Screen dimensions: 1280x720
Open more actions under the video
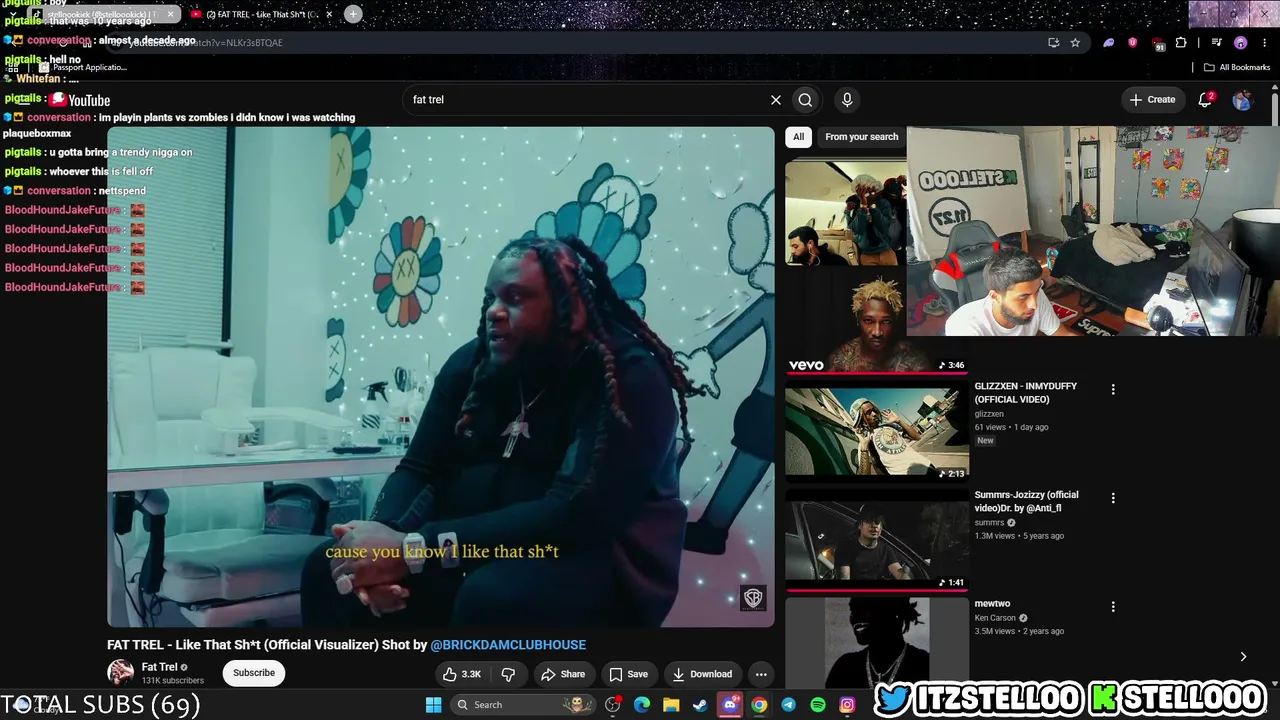761,674
